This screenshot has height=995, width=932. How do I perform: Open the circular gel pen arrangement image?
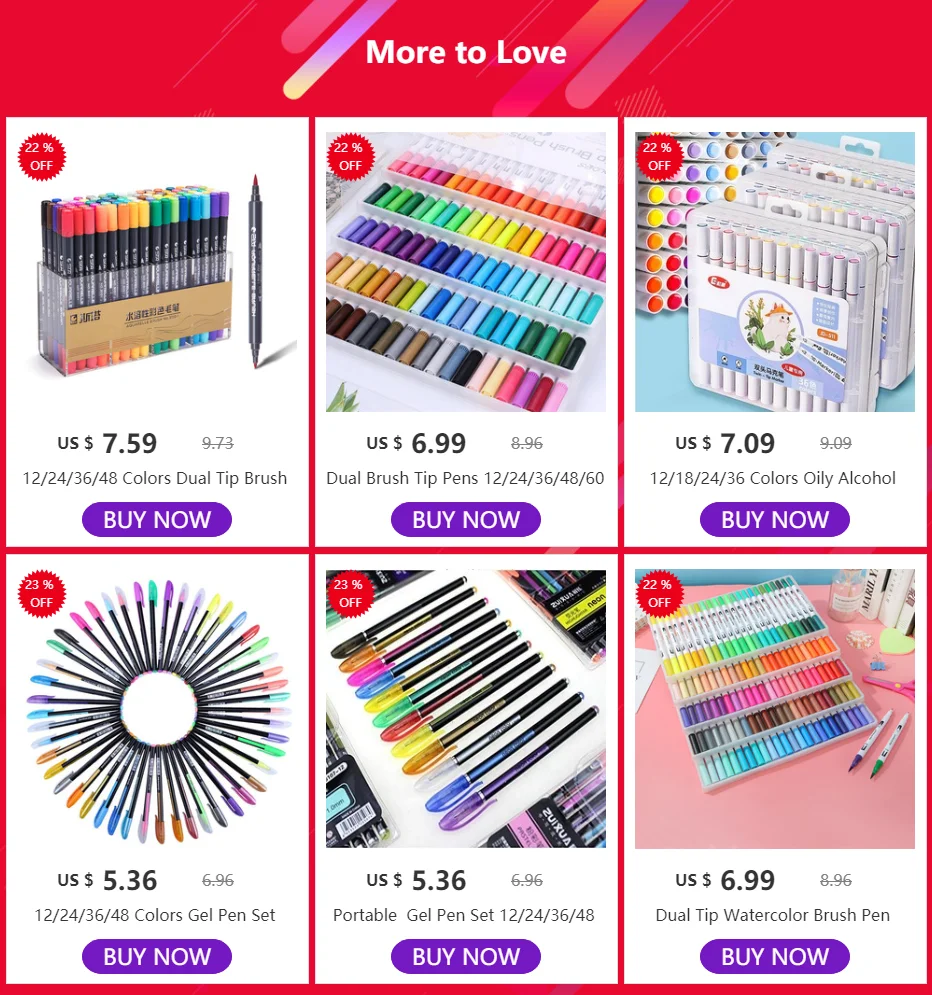pos(157,709)
